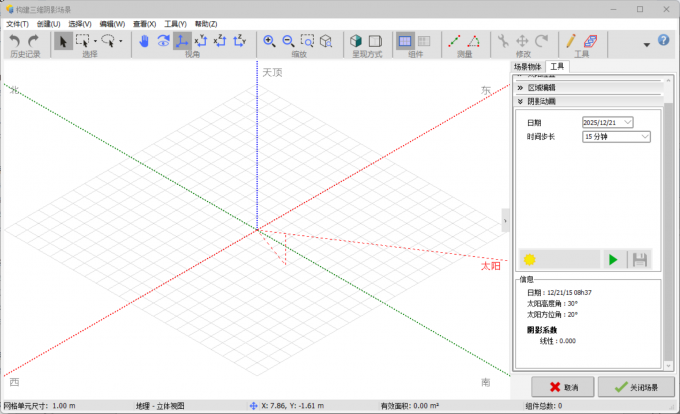Open the 时间步长 15 分钟 dropdown

[x=616, y=137]
